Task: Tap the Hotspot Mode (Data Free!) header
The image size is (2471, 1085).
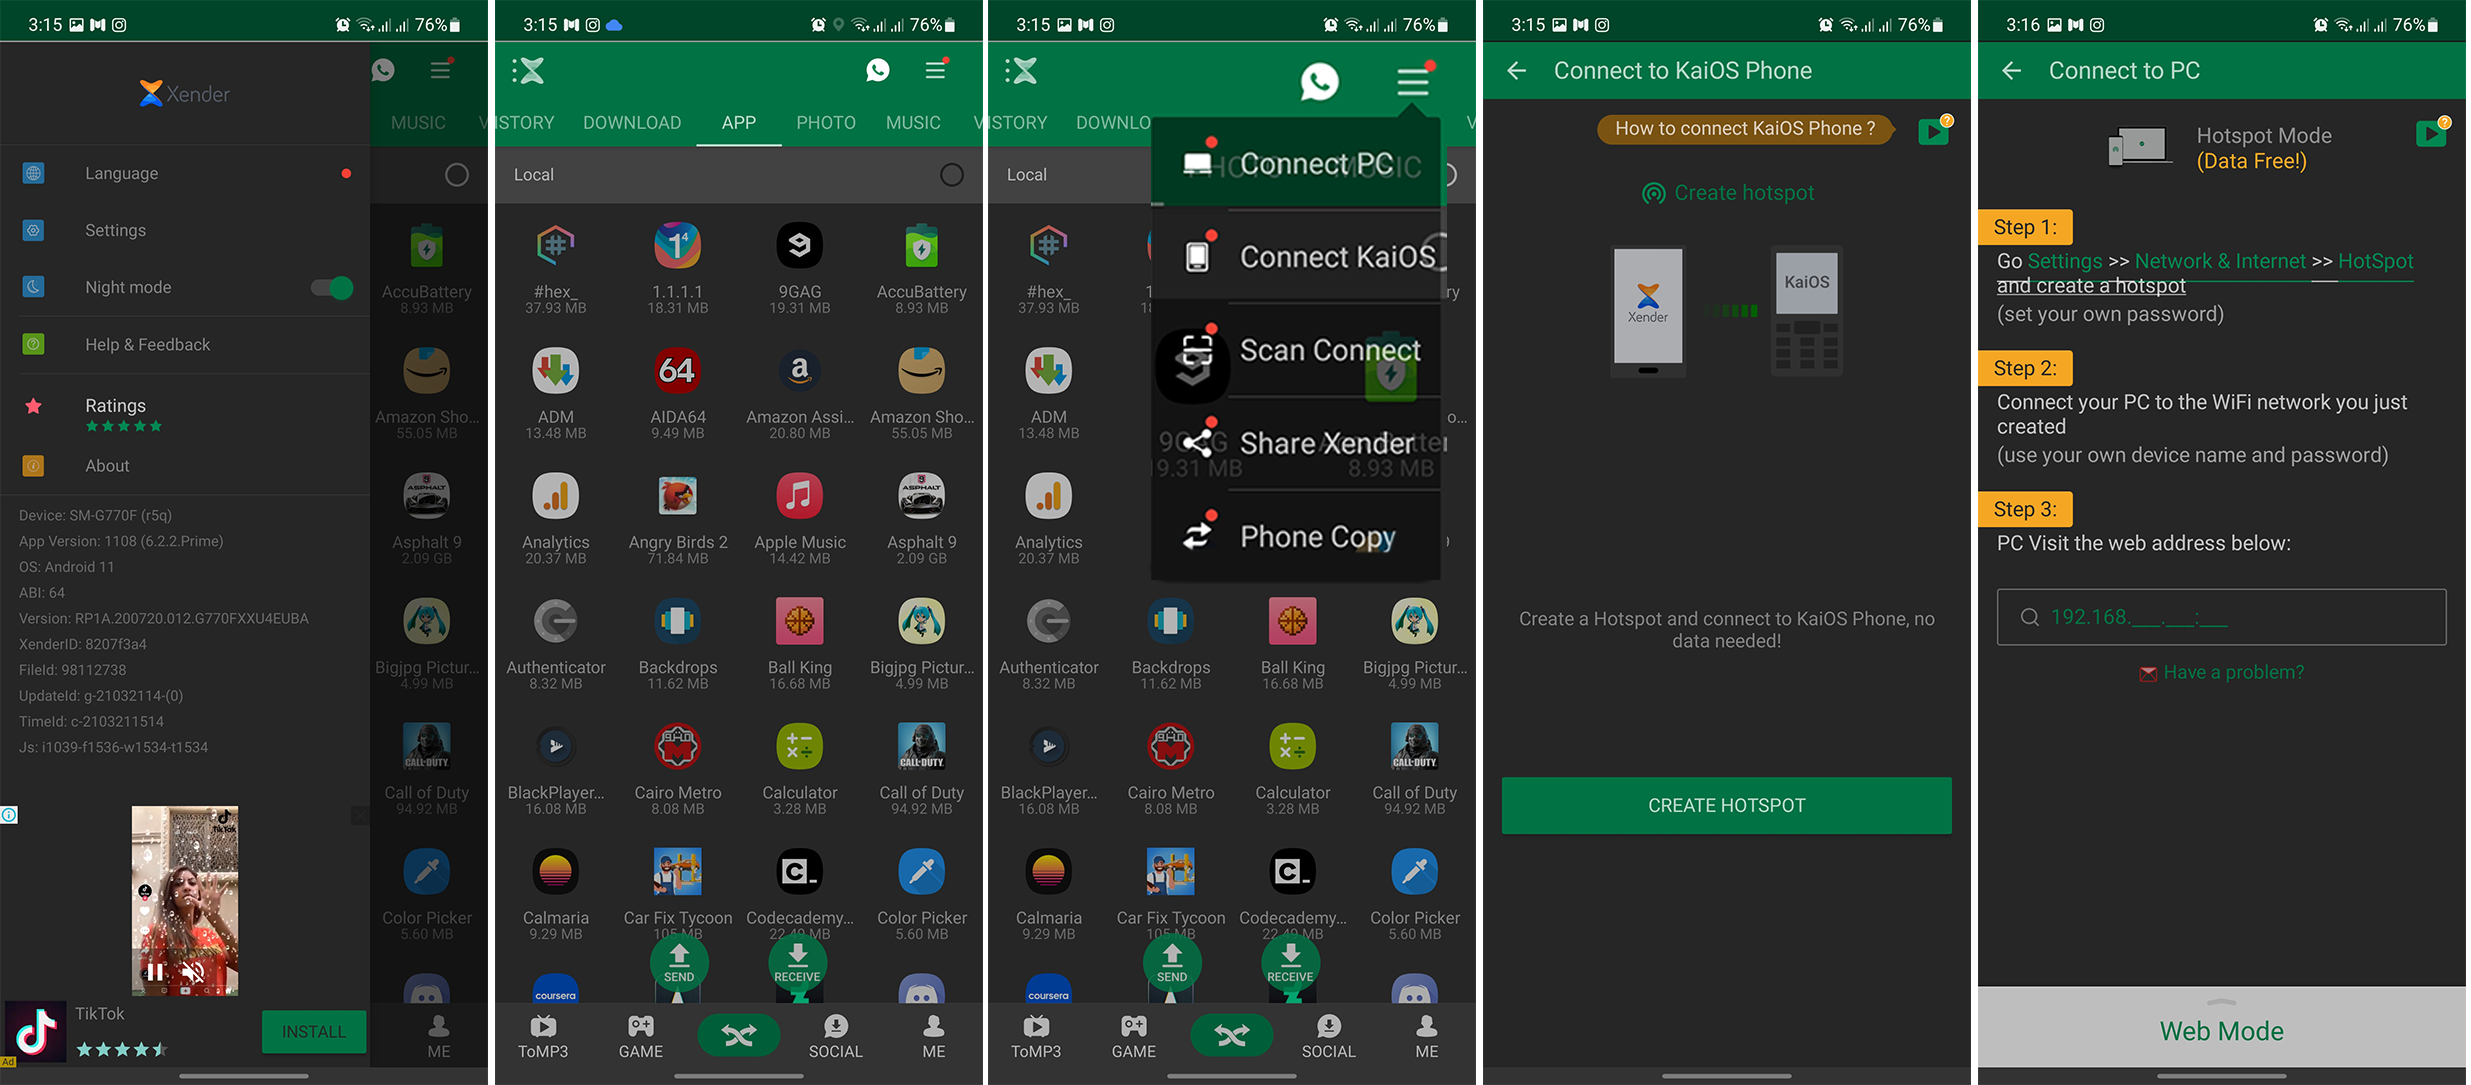Action: point(2221,148)
